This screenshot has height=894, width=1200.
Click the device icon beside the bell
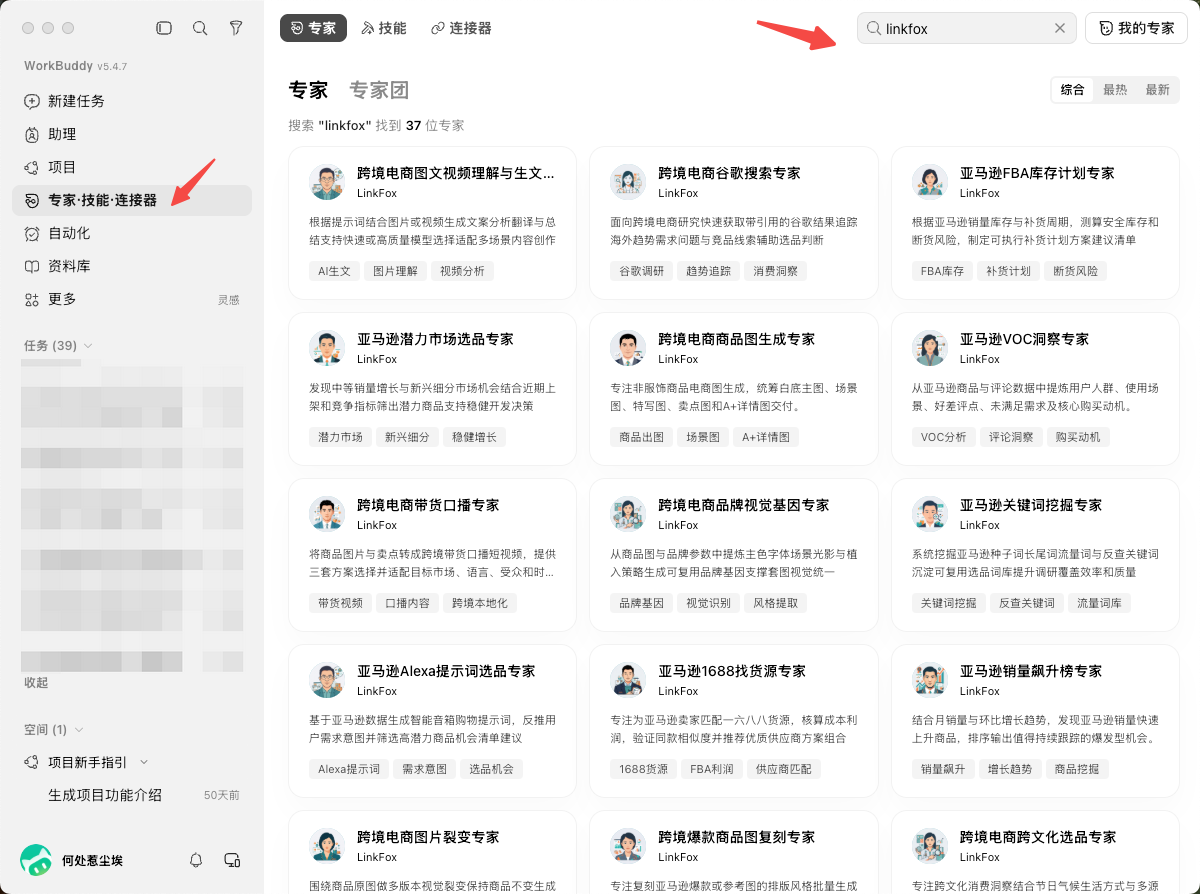233,860
